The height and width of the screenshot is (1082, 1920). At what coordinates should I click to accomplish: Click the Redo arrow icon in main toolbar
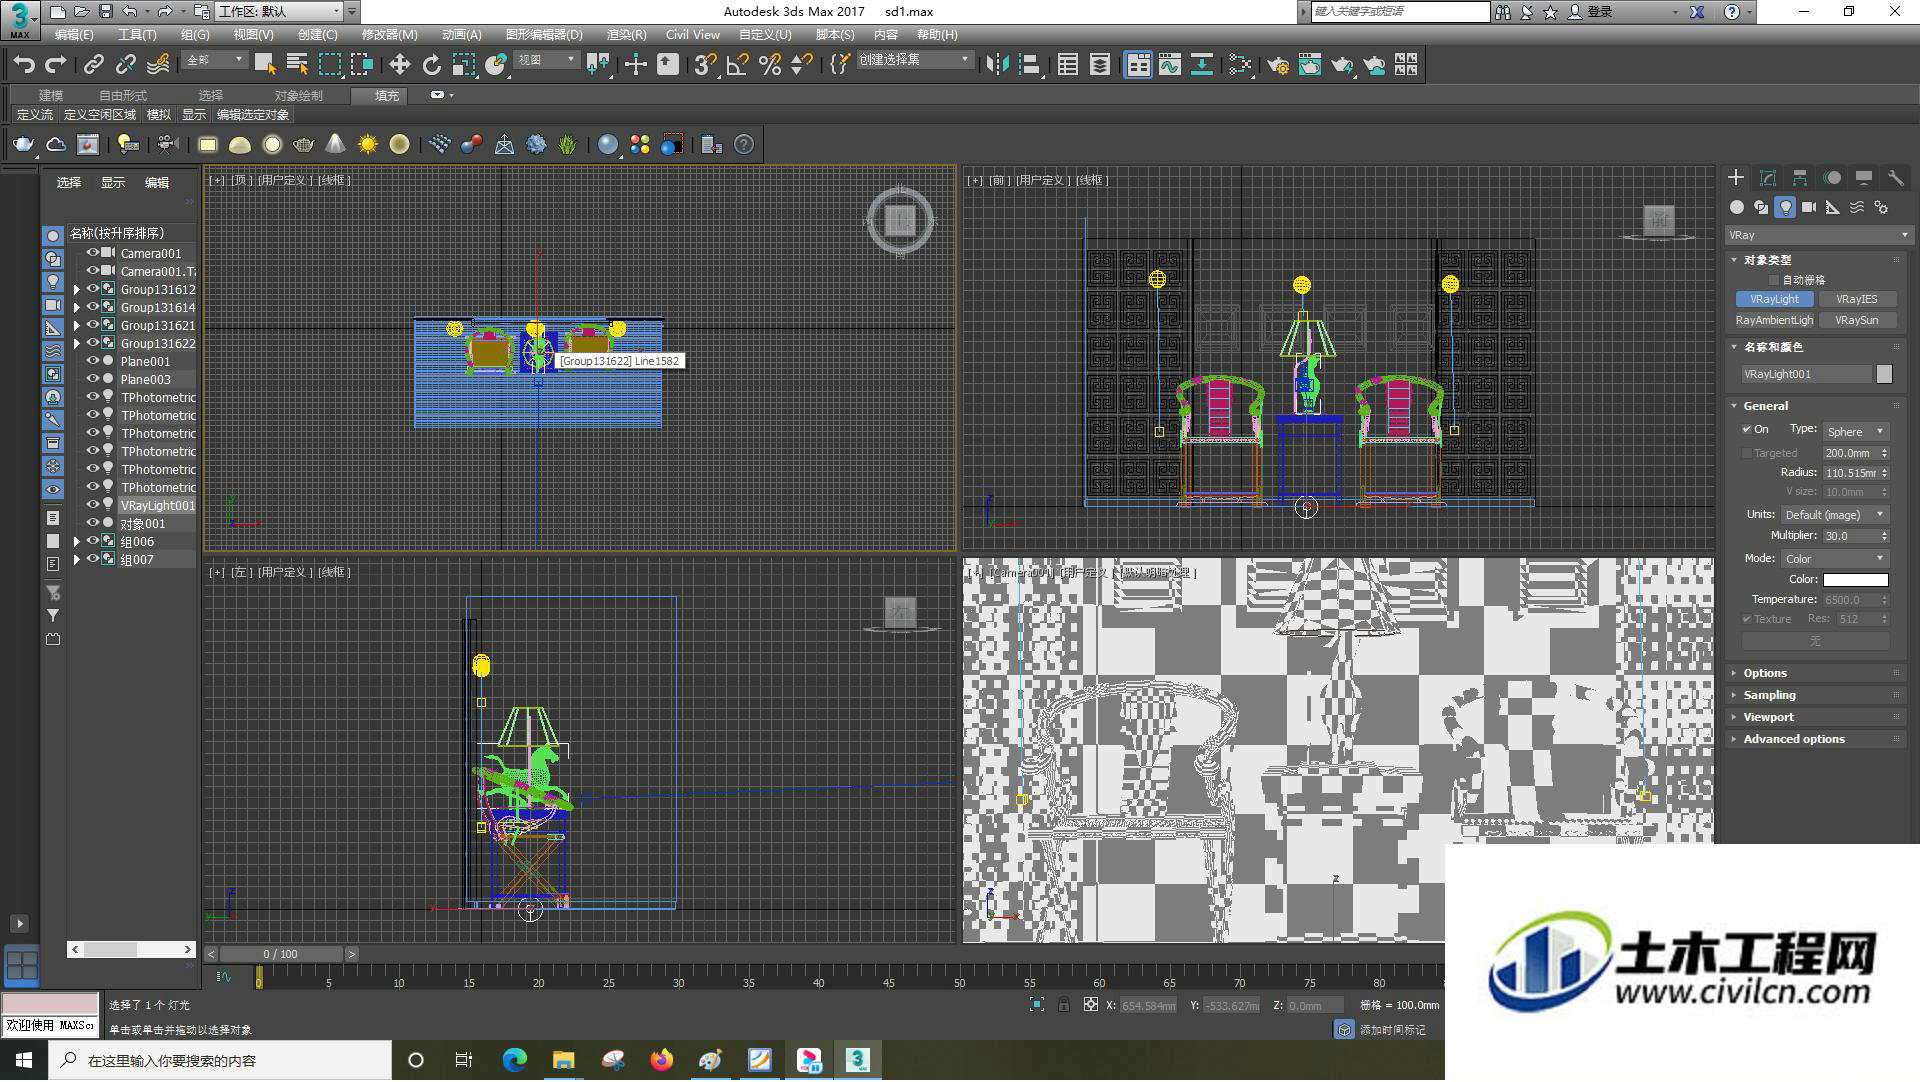pyautogui.click(x=56, y=65)
